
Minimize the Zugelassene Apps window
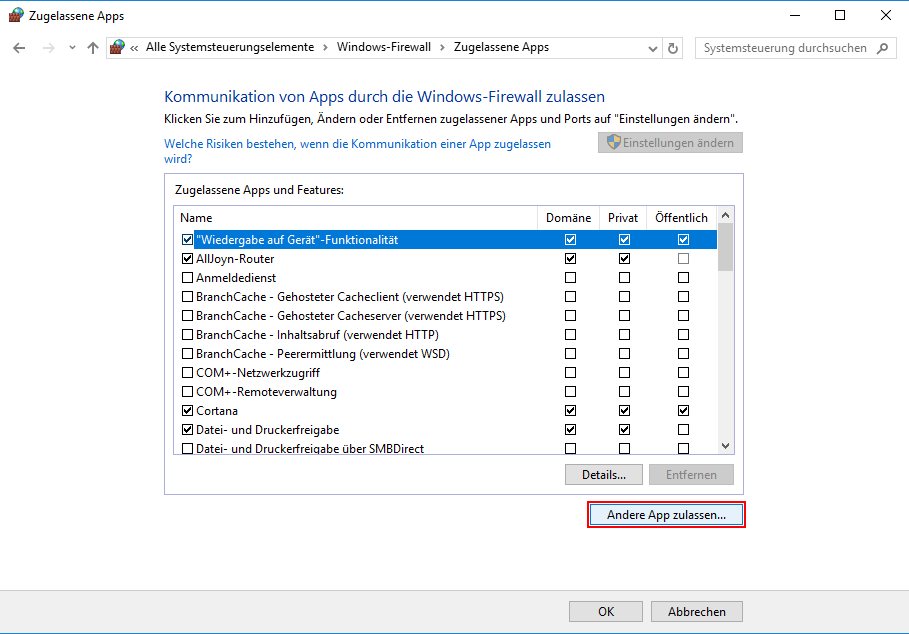click(795, 16)
